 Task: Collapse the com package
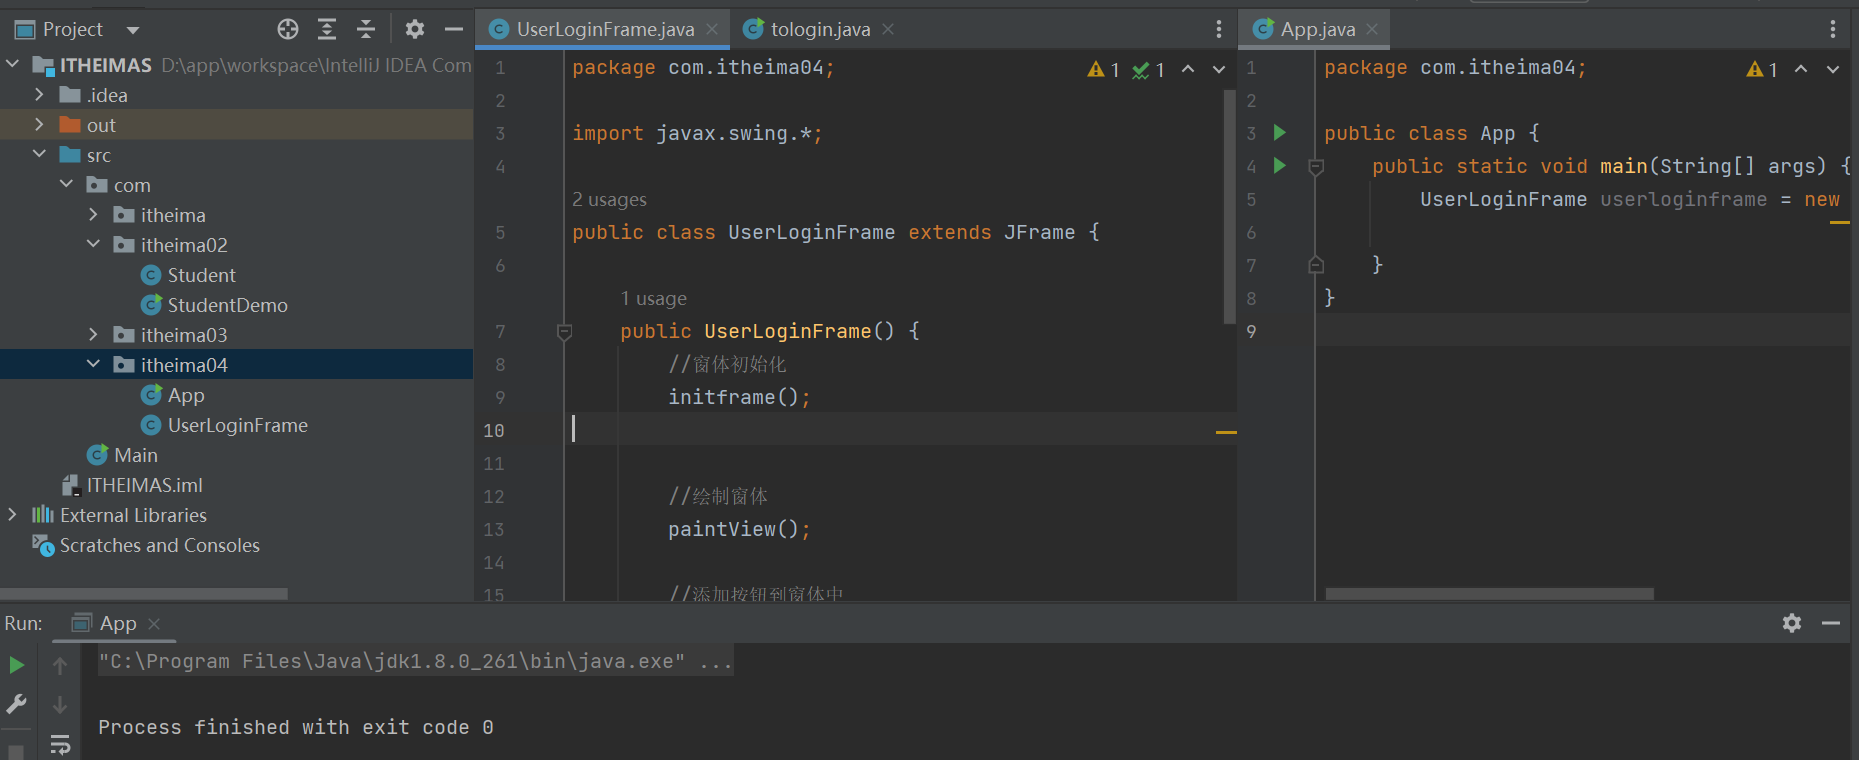(x=66, y=185)
